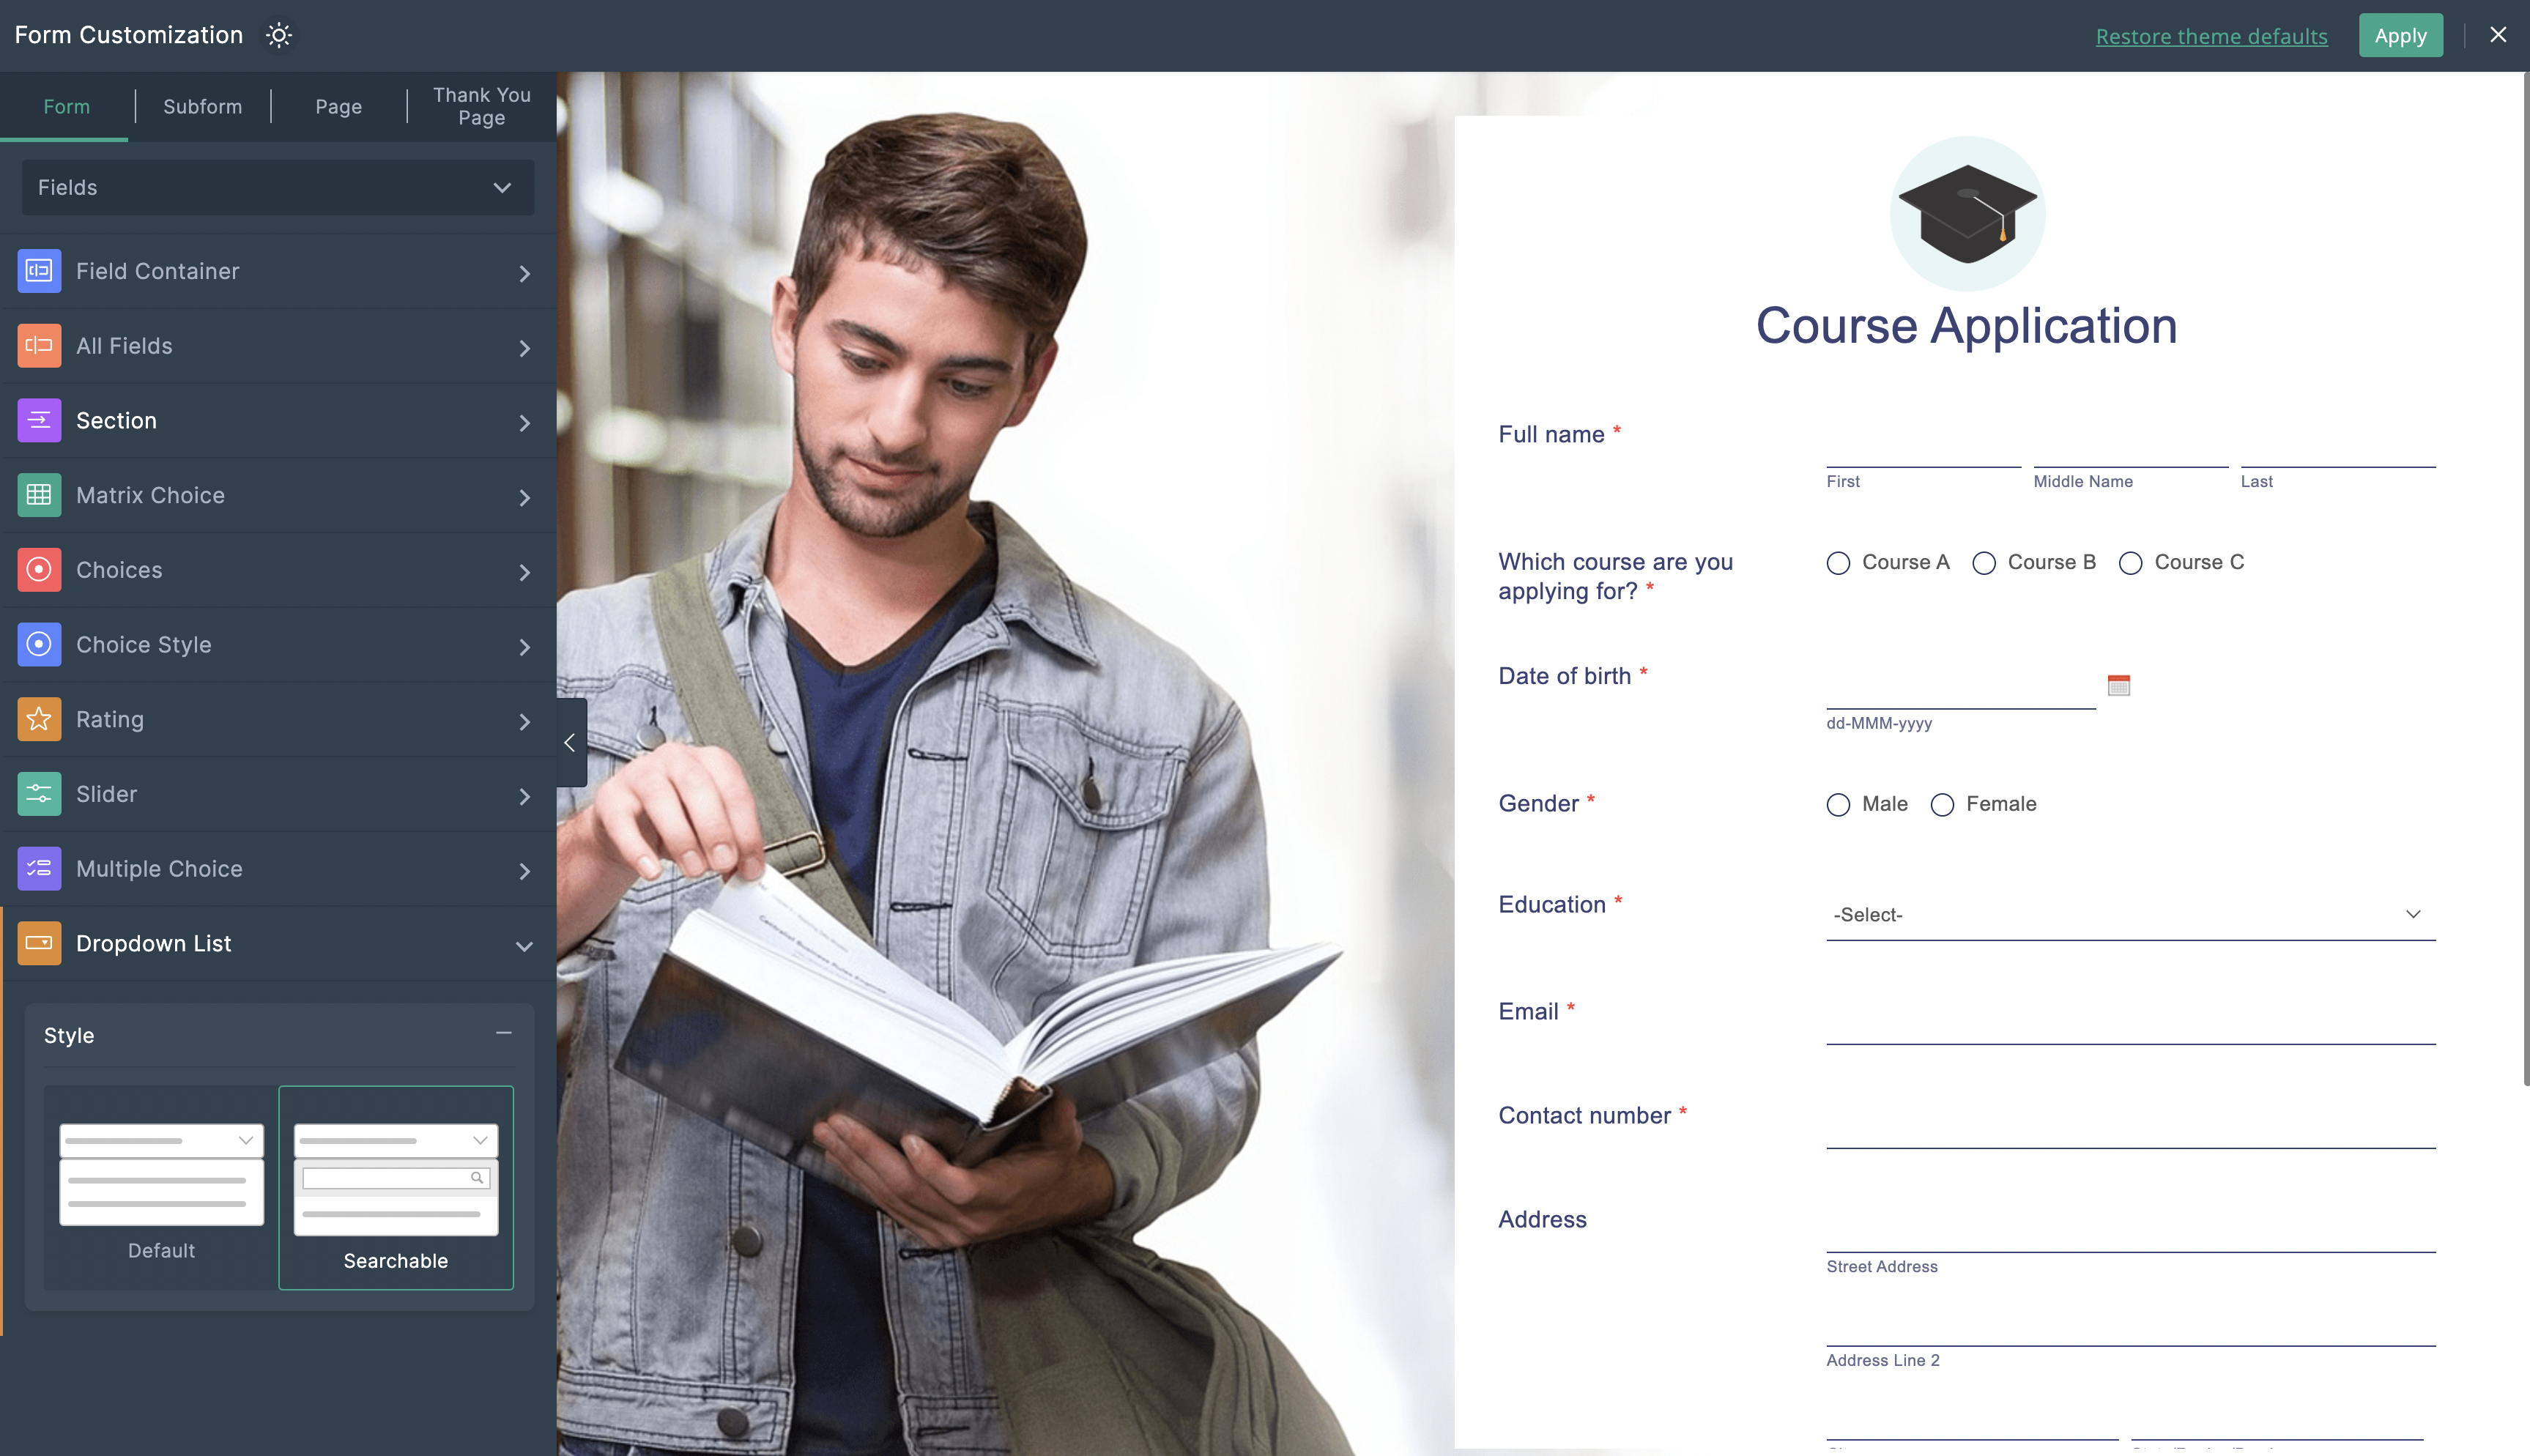This screenshot has height=1456, width=2530.
Task: Click the Rating panel icon
Action: [x=38, y=719]
